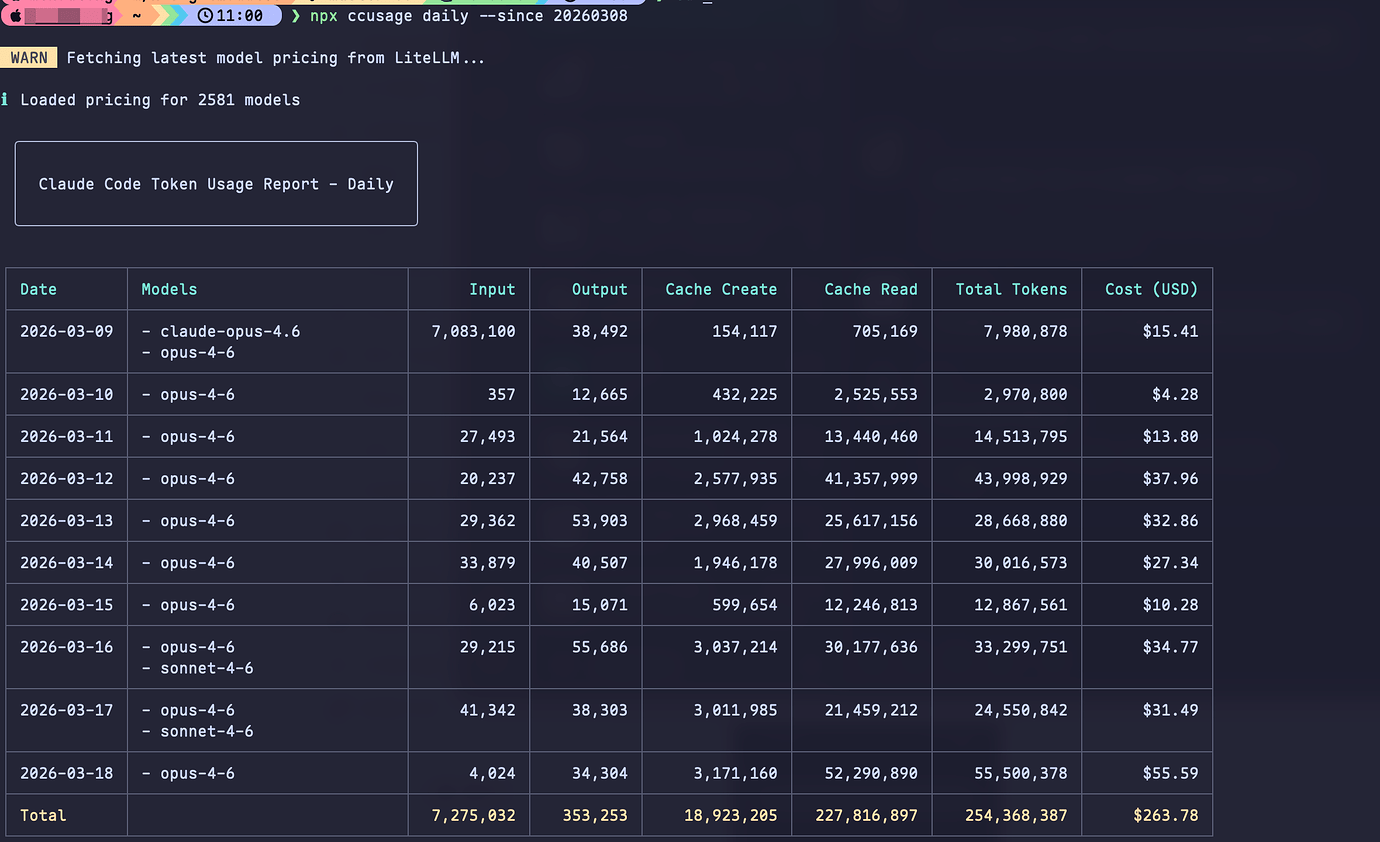
Task: Select the 2026-03-09 date cell
Action: coord(66,331)
